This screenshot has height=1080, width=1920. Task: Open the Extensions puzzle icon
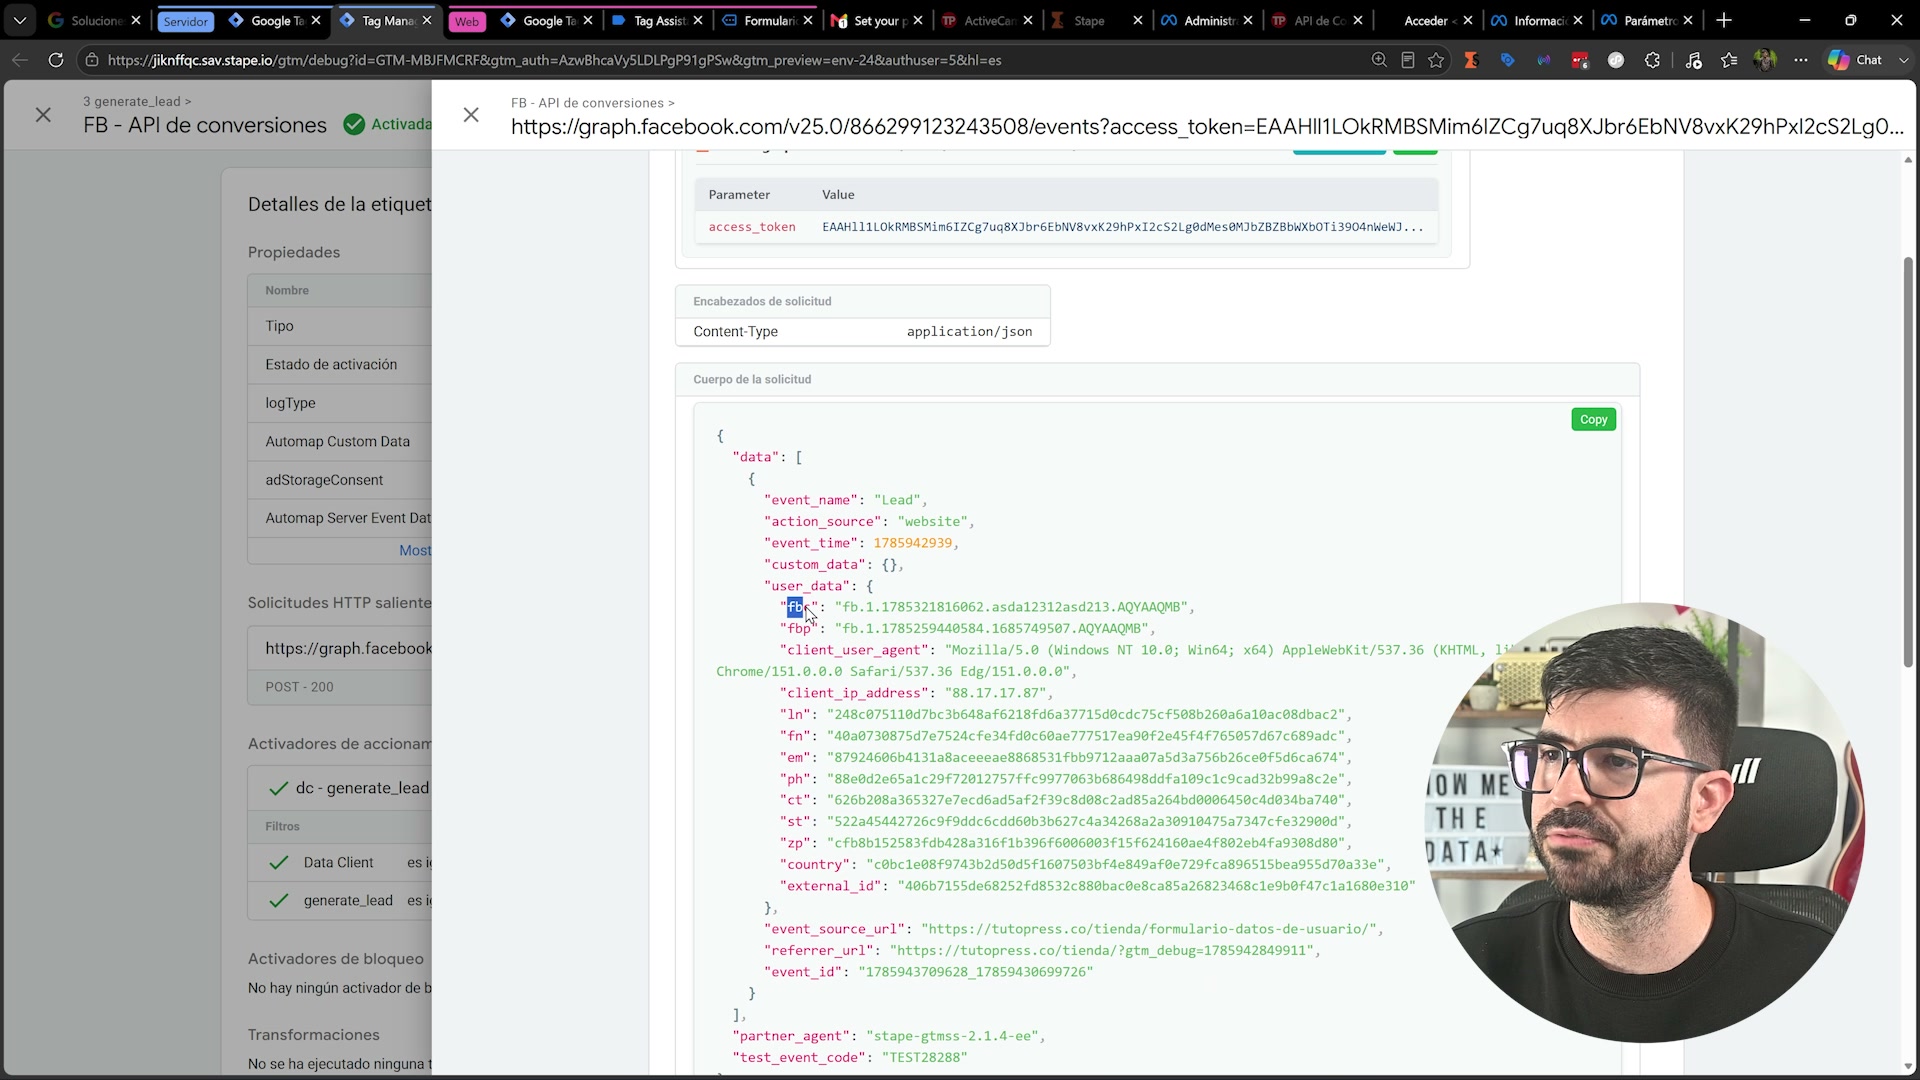click(x=1652, y=60)
